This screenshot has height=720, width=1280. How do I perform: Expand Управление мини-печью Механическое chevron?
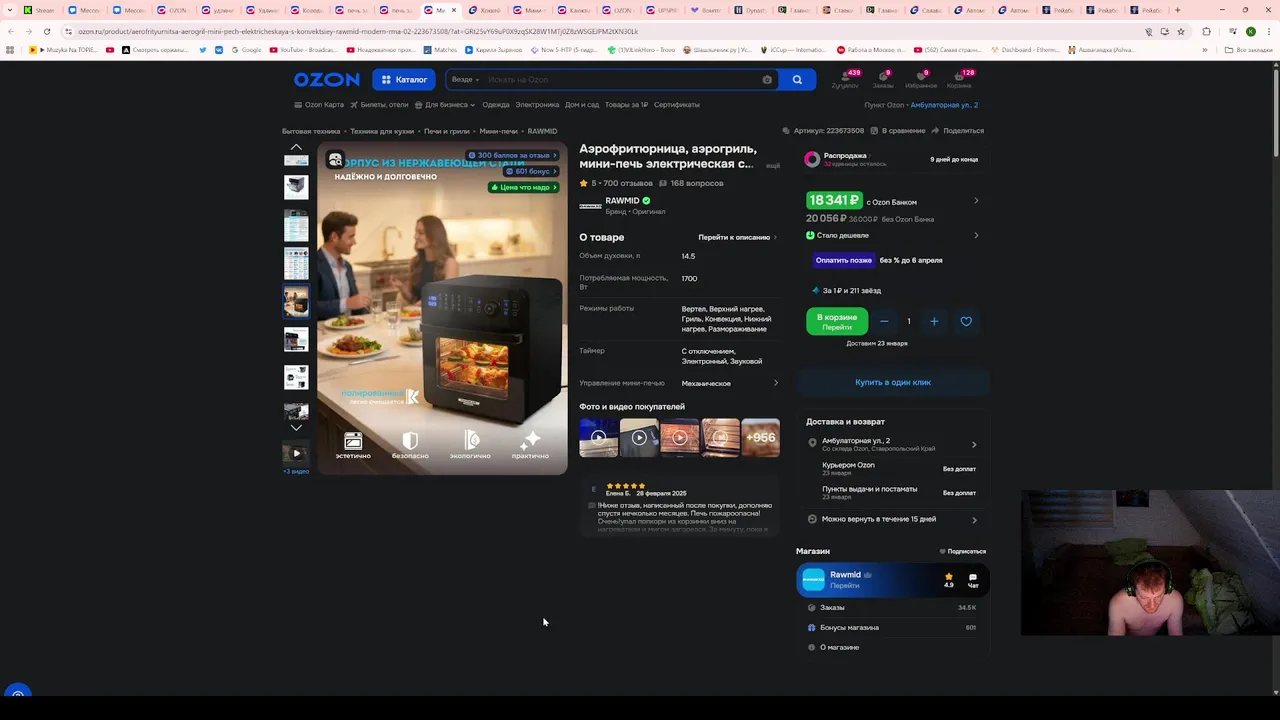(776, 383)
